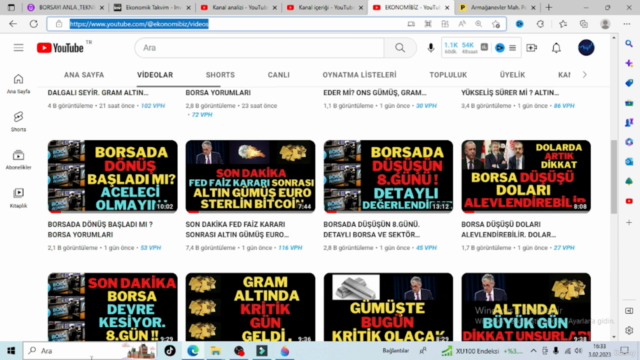Add a new Edge sidebar app with plus
640x360 pixels.
click(629, 222)
